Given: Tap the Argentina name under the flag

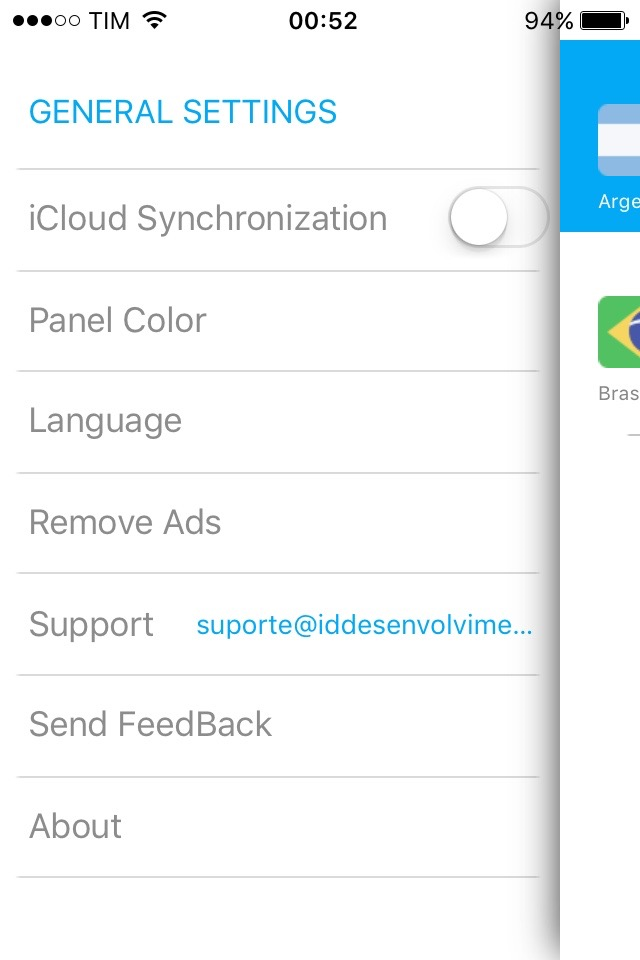Looking at the screenshot, I should (620, 202).
